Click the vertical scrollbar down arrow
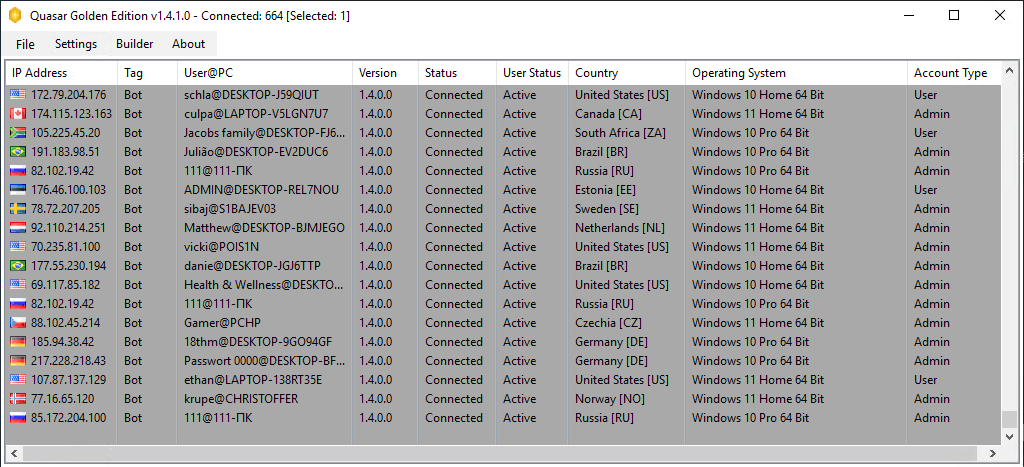The width and height of the screenshot is (1024, 467). [x=1009, y=436]
